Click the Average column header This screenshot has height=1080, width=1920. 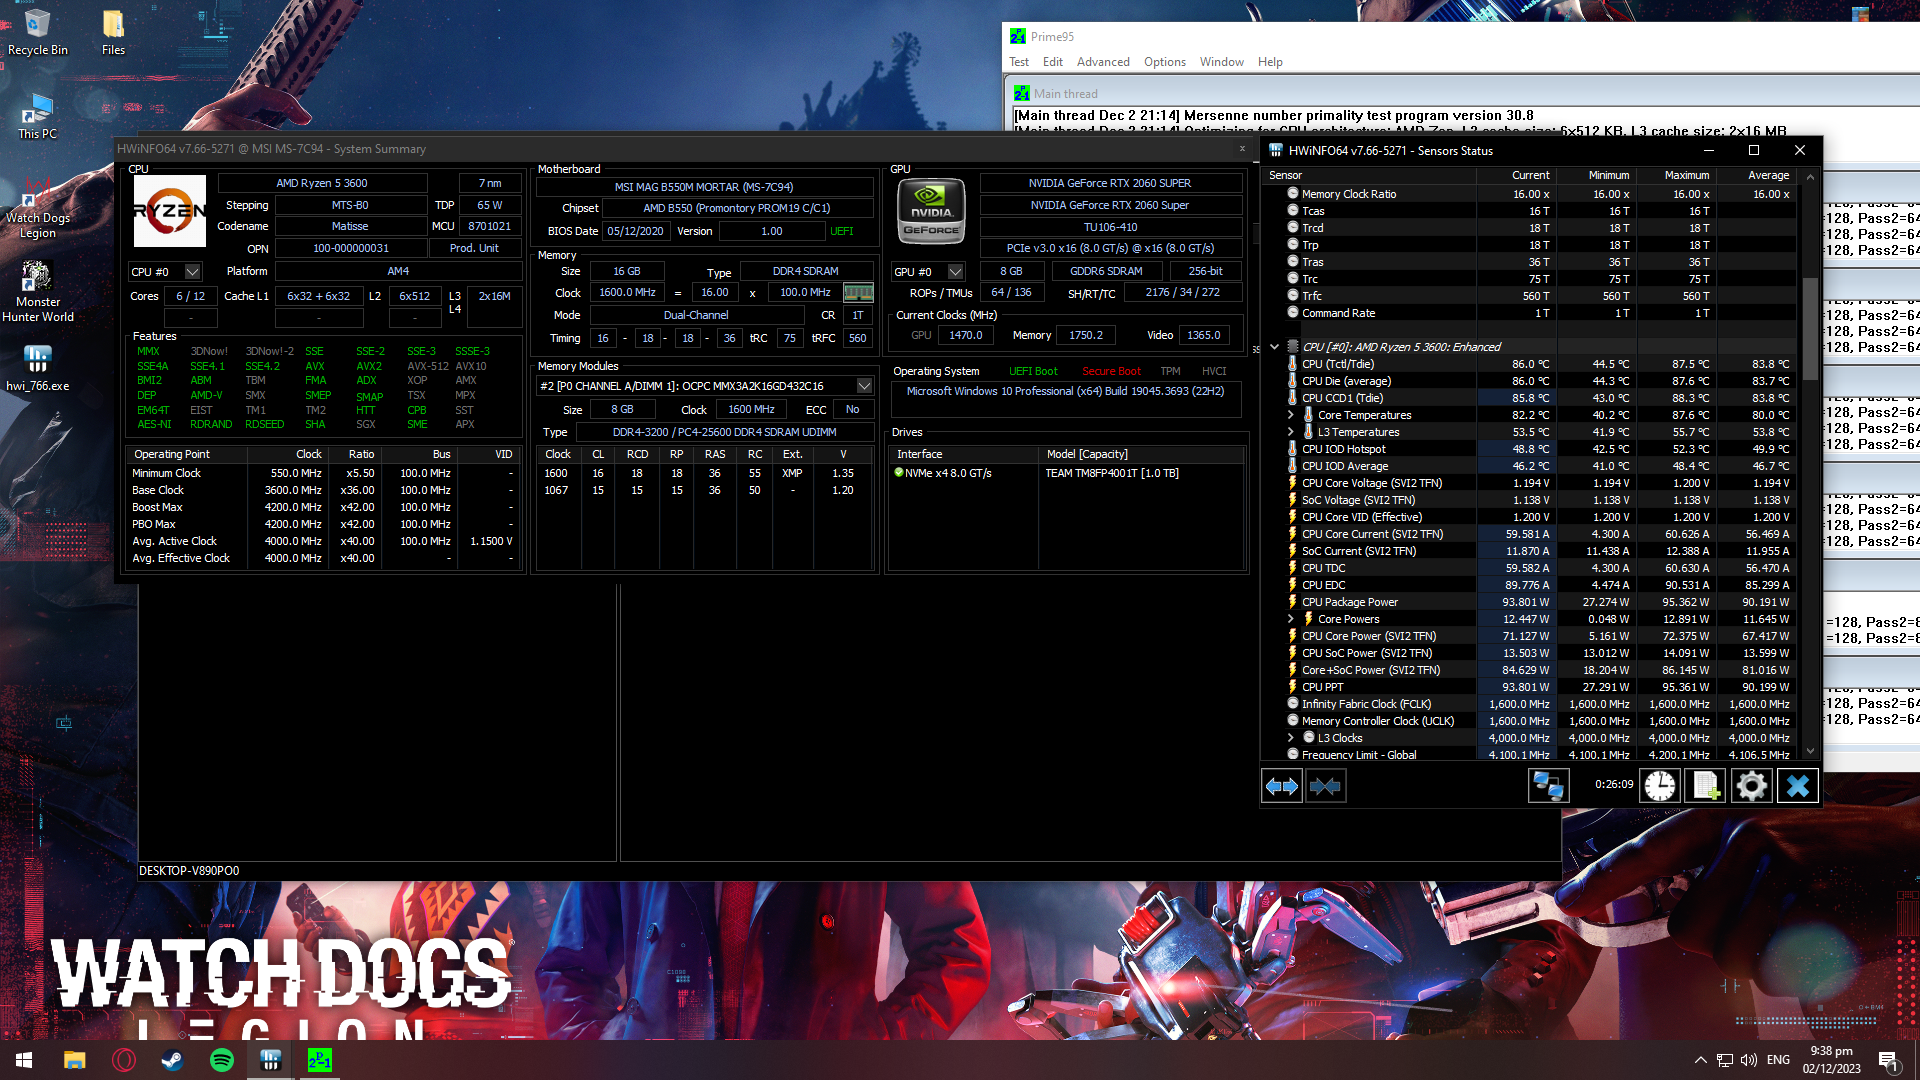pos(1757,175)
